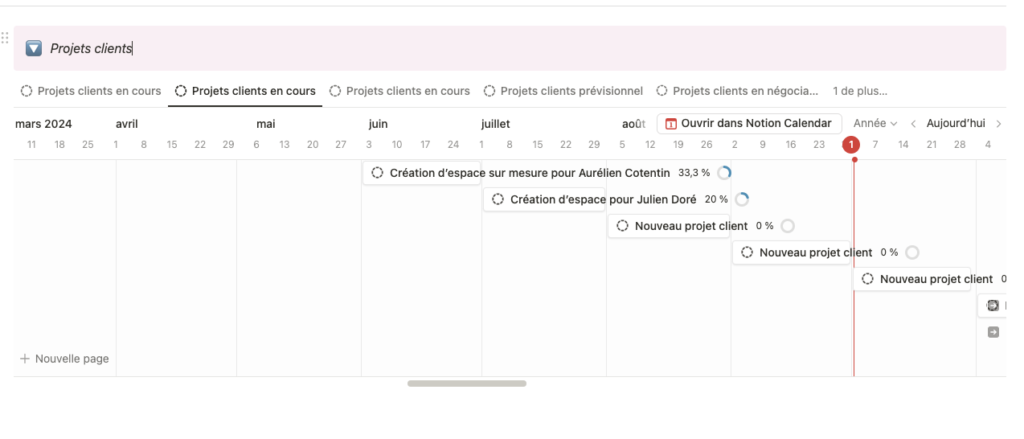The height and width of the screenshot is (439, 1024).
Task: Click the 20 % progress ring
Action: 741,199
